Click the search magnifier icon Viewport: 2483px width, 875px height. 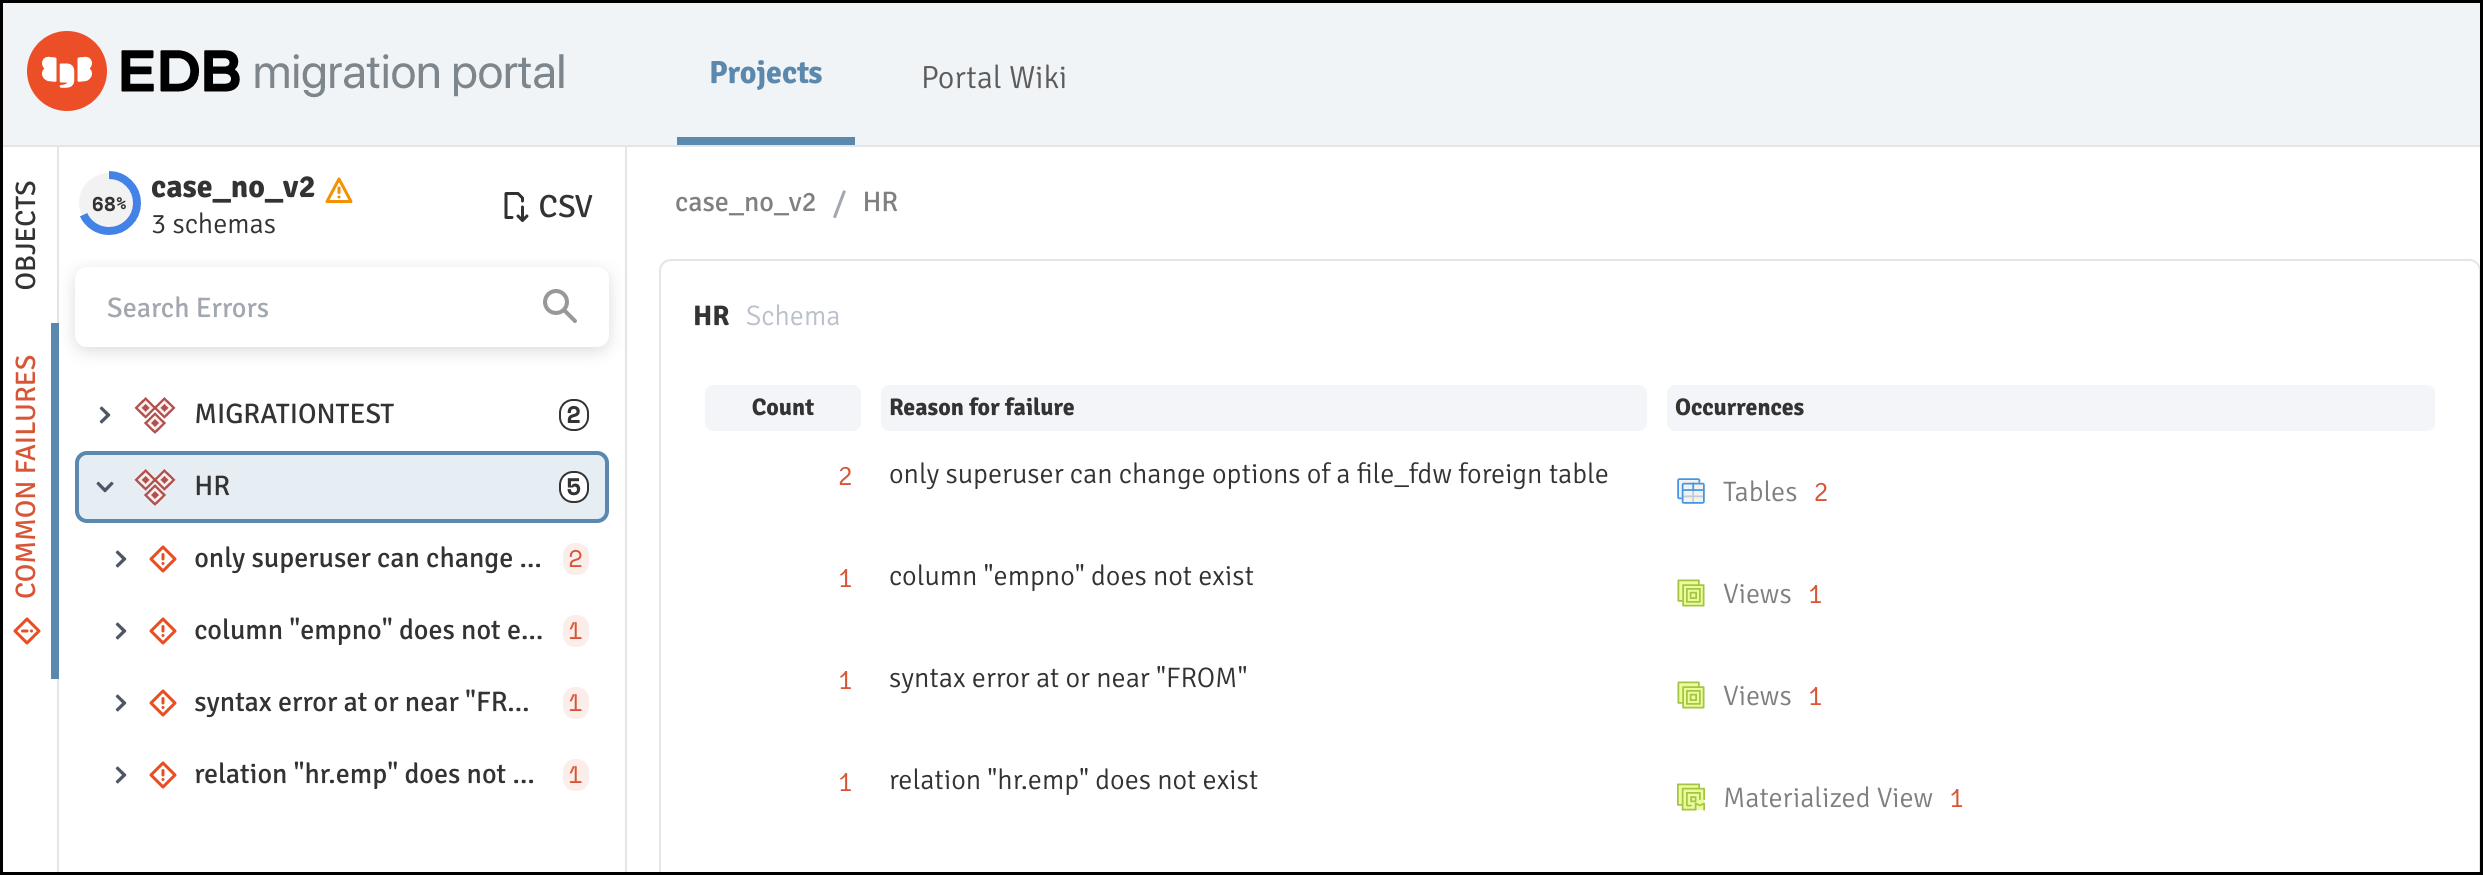560,306
